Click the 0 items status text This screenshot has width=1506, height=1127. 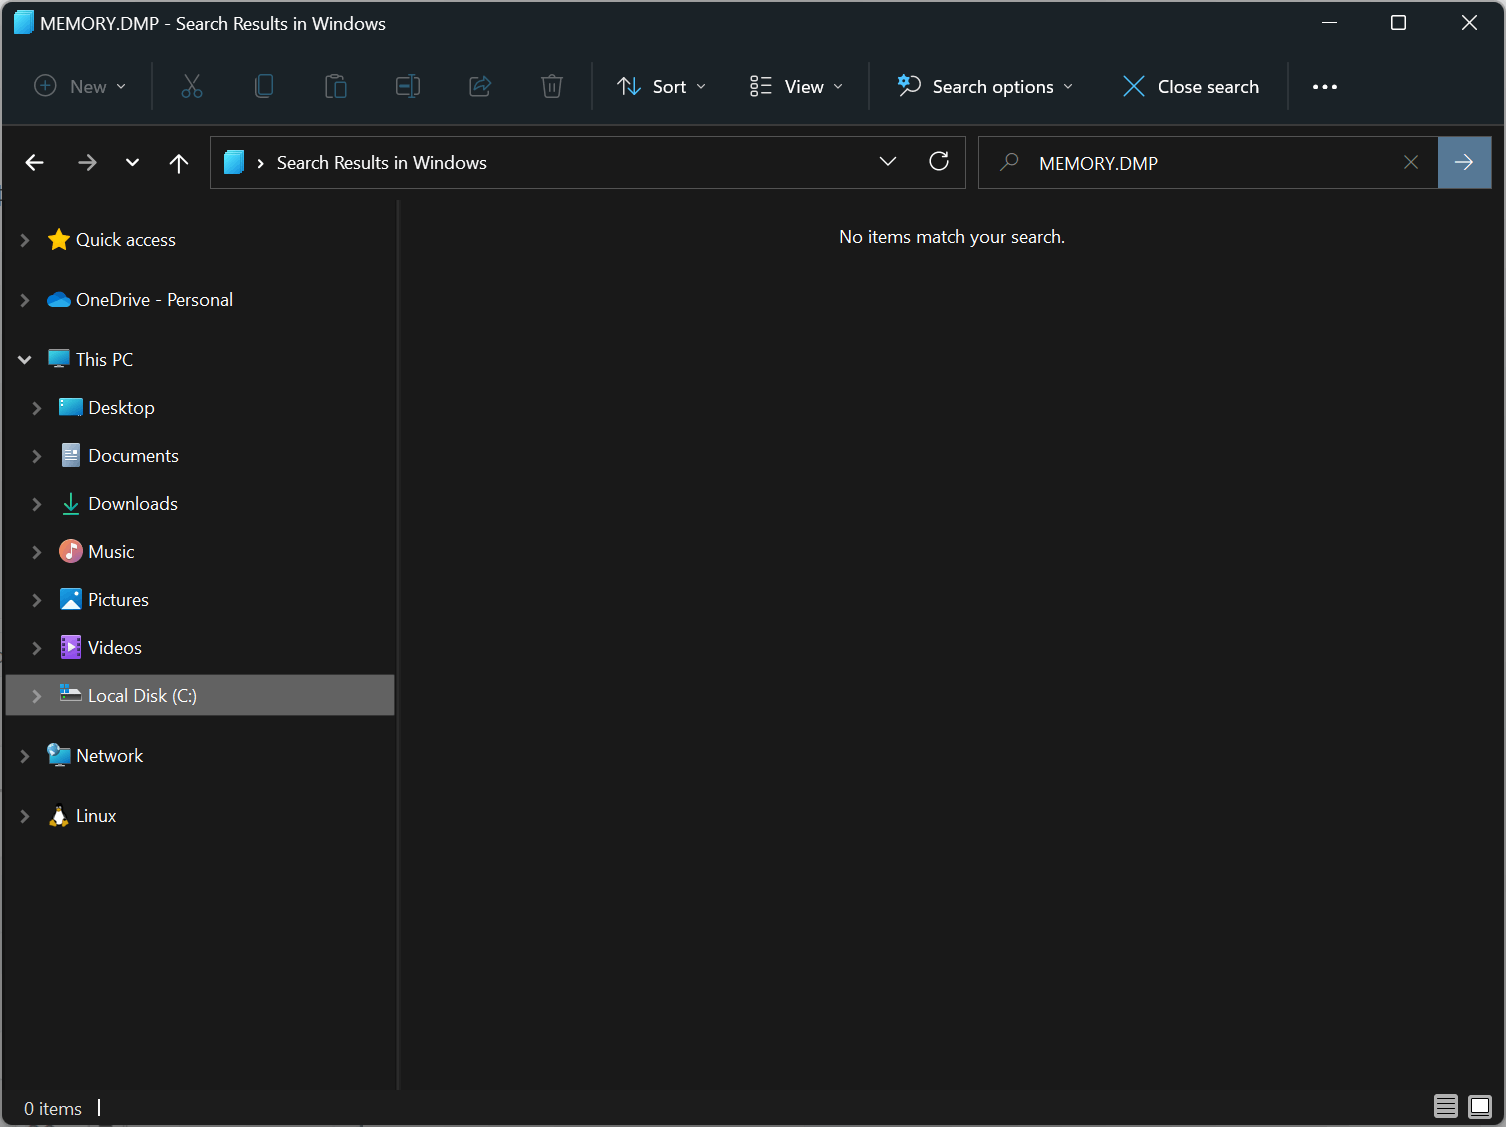[53, 1108]
